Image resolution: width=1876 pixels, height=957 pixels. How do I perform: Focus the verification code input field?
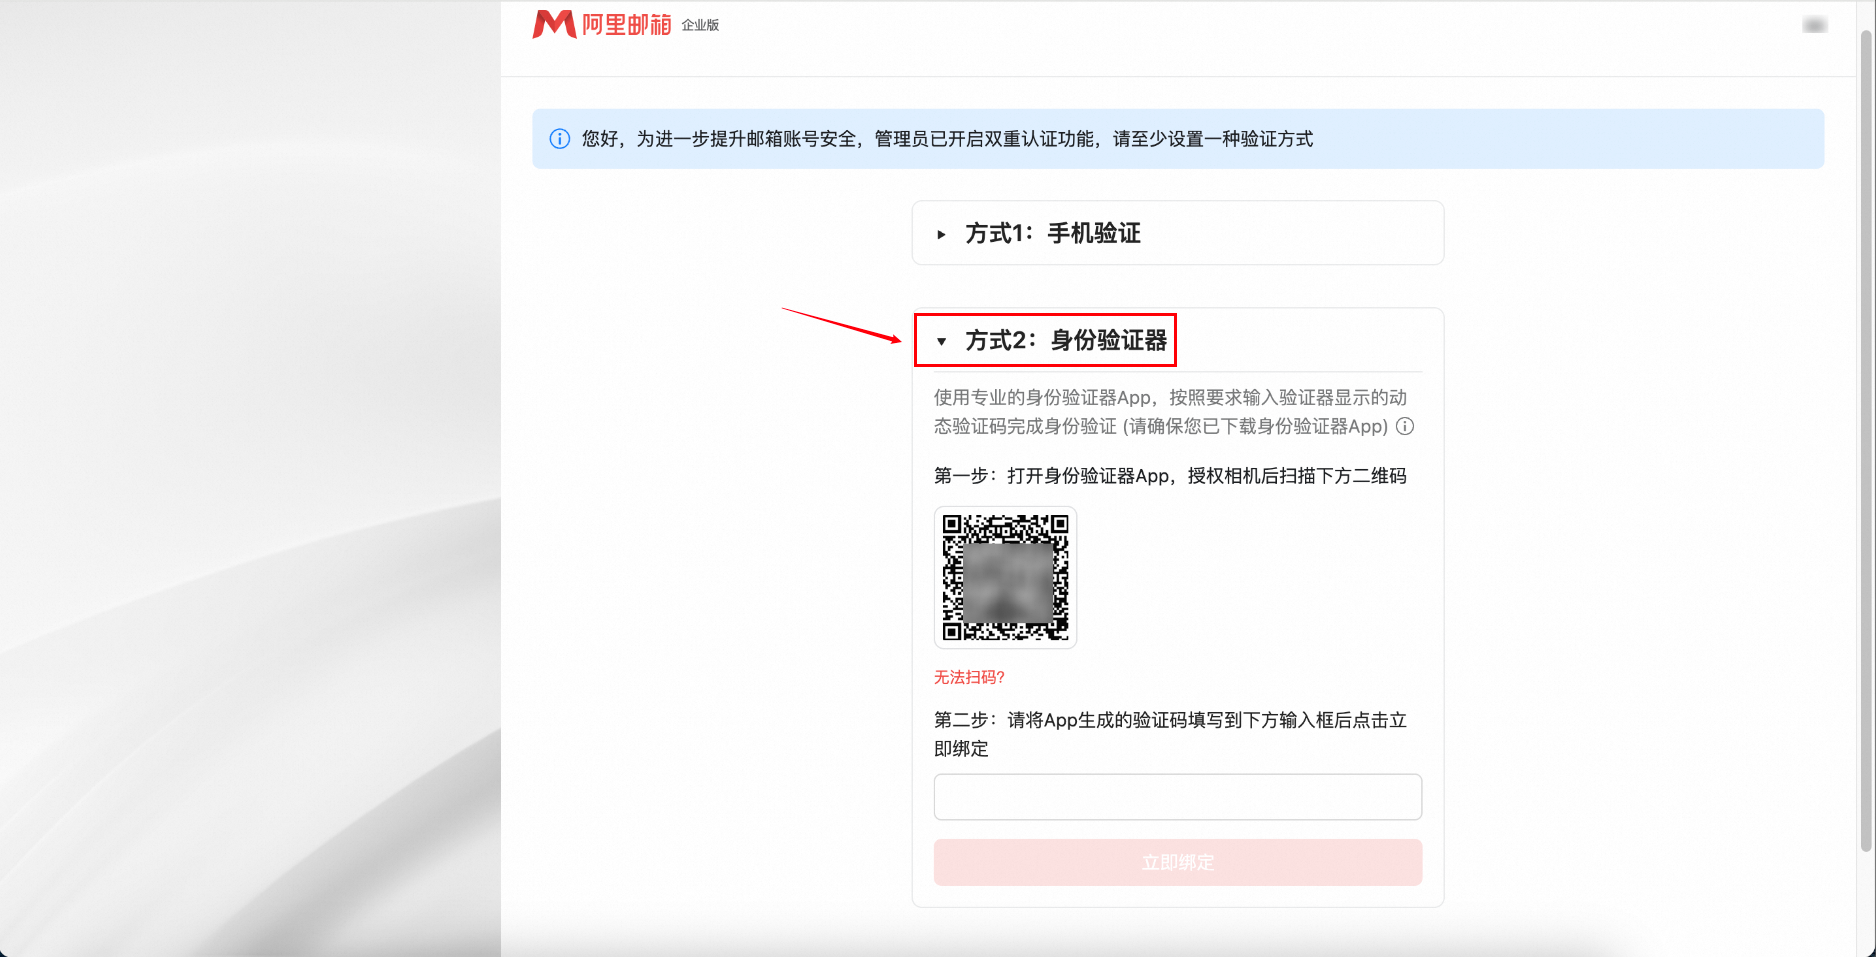coord(1177,797)
